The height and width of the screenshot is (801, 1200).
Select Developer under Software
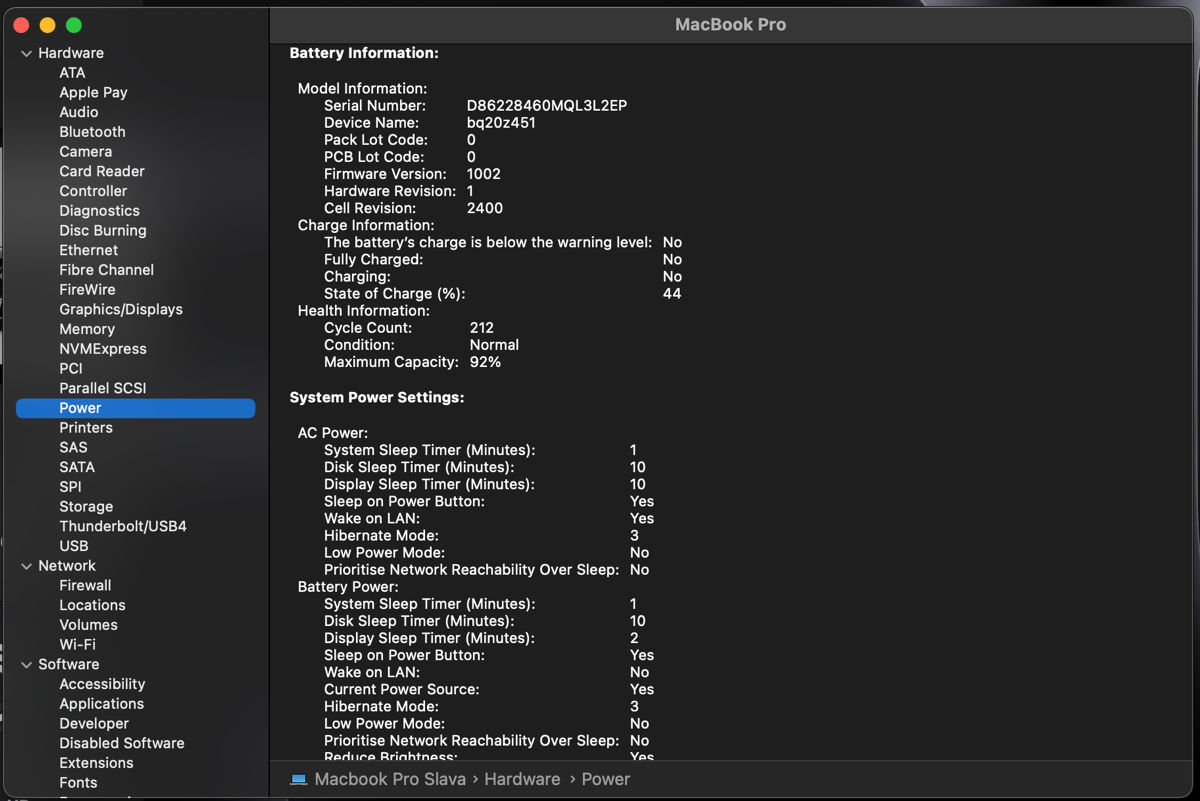pyautogui.click(x=94, y=724)
